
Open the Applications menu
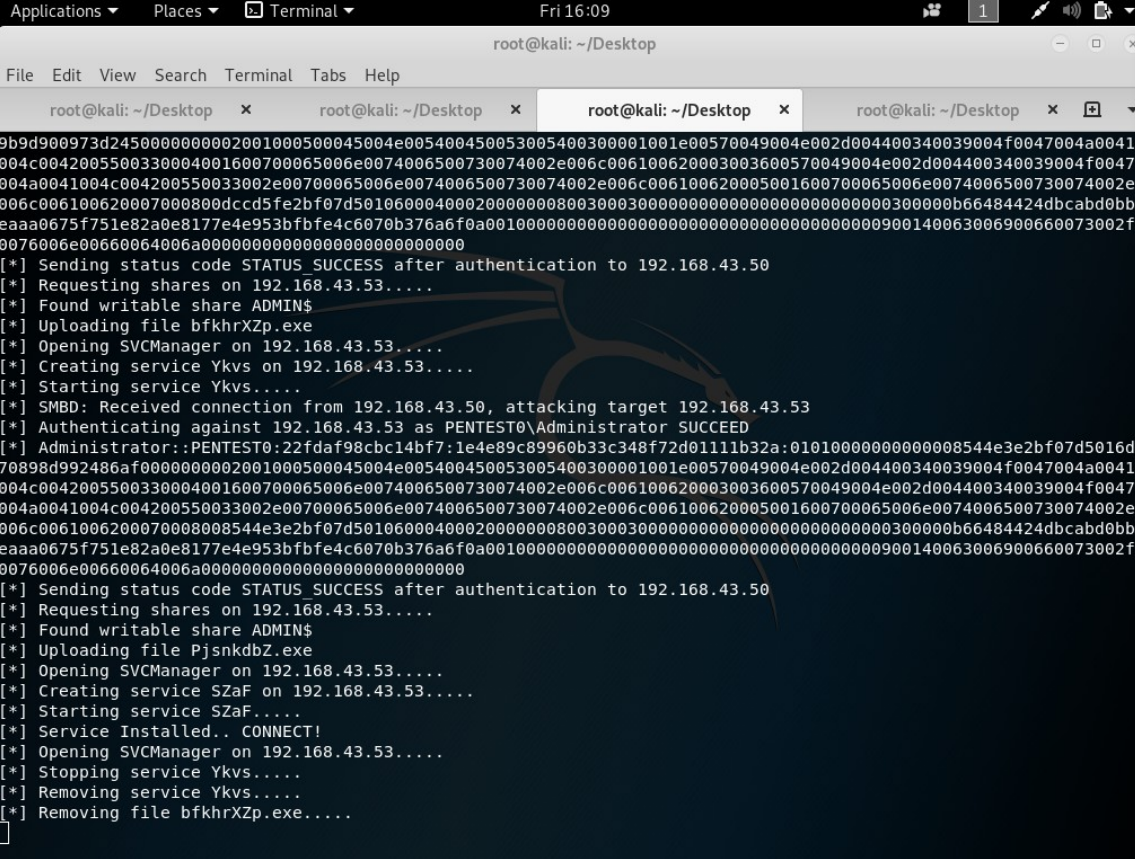pyautogui.click(x=63, y=11)
